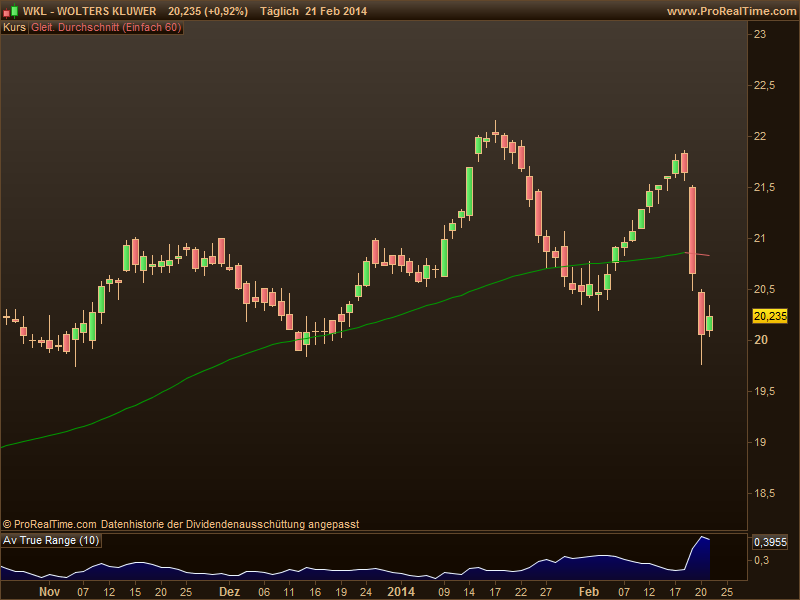Image resolution: width=800 pixels, height=600 pixels.
Task: Open the Gleit. Durchschnitt (Einfach 60) indicator label
Action: point(106,28)
